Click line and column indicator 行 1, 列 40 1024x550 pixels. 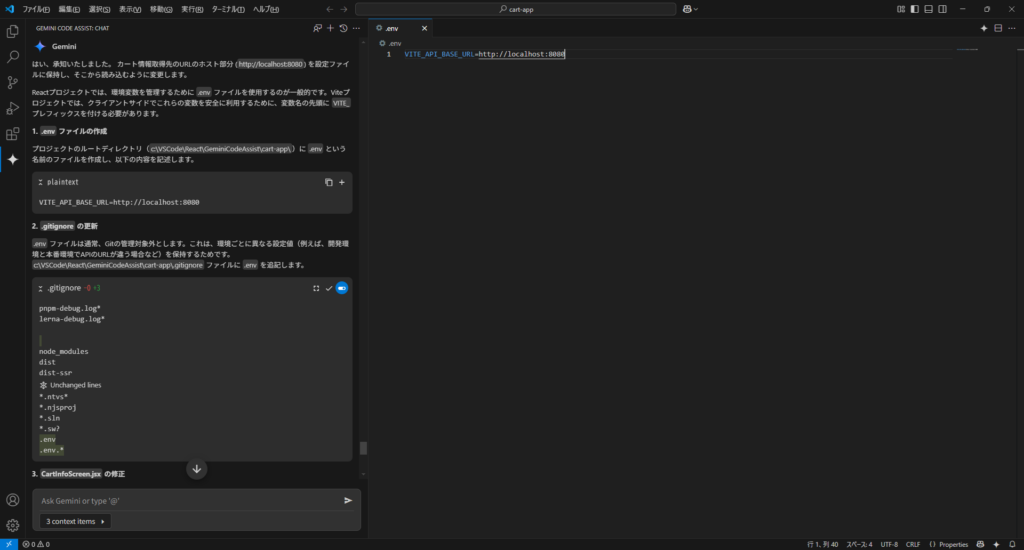coord(822,544)
